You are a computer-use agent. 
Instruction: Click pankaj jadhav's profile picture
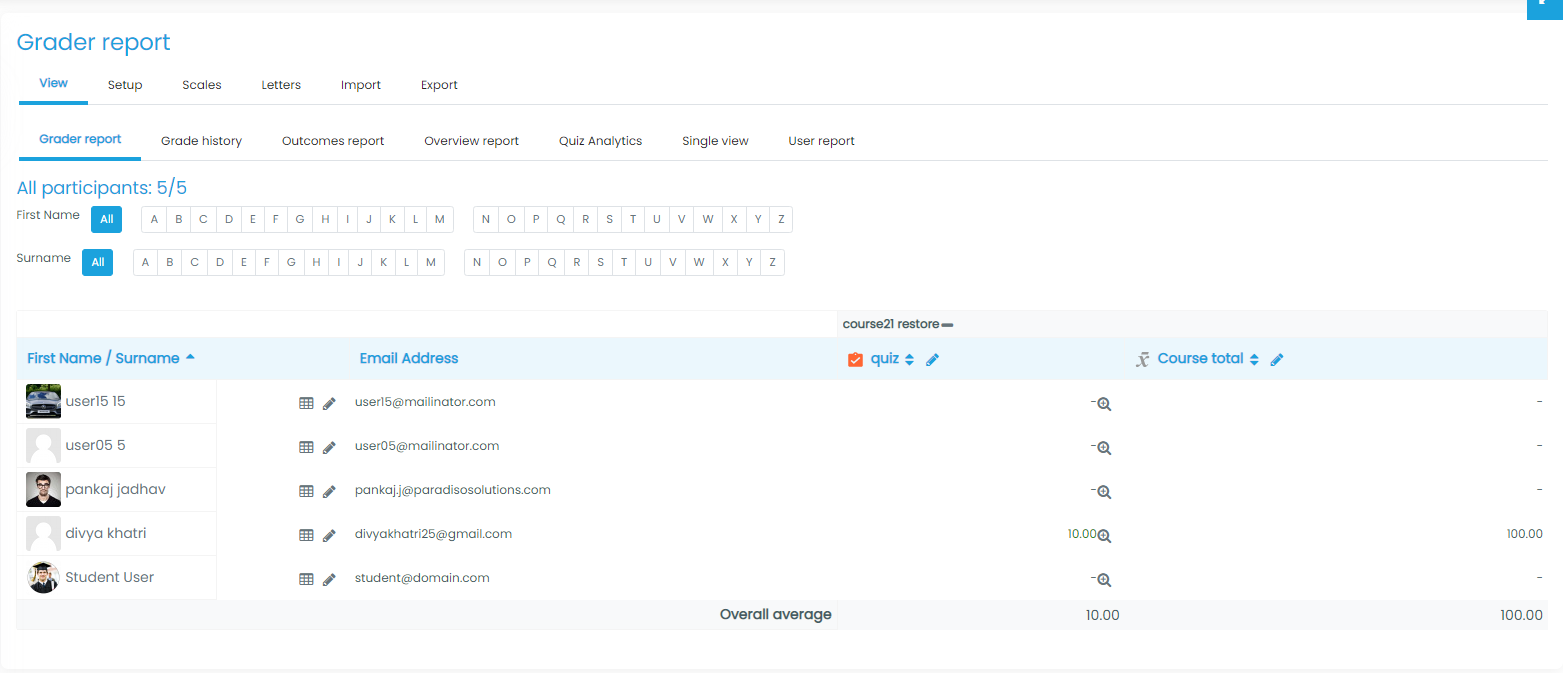pyautogui.click(x=43, y=490)
